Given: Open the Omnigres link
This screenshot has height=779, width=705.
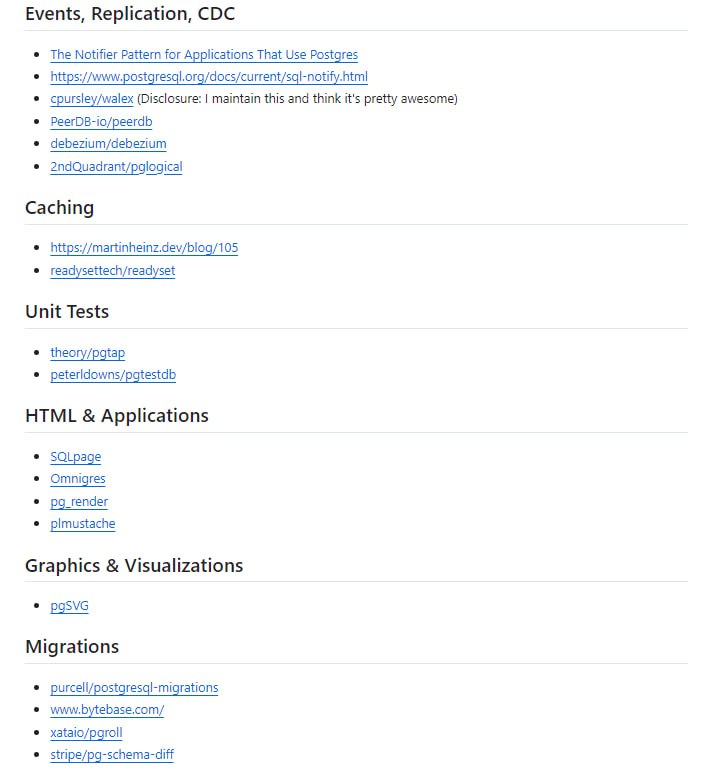Looking at the screenshot, I should pos(78,479).
